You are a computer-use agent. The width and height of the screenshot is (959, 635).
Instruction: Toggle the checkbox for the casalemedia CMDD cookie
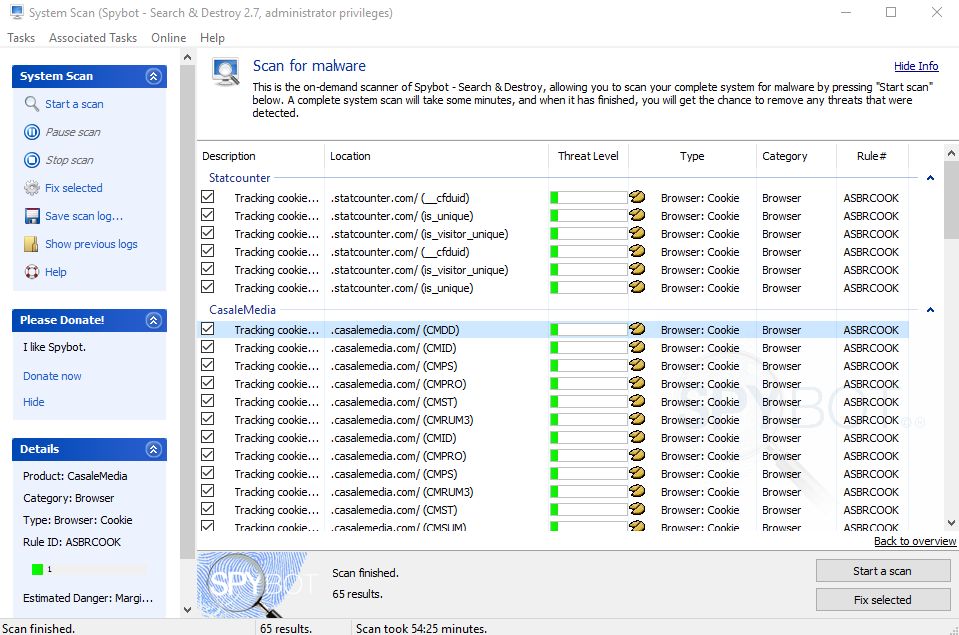click(208, 329)
